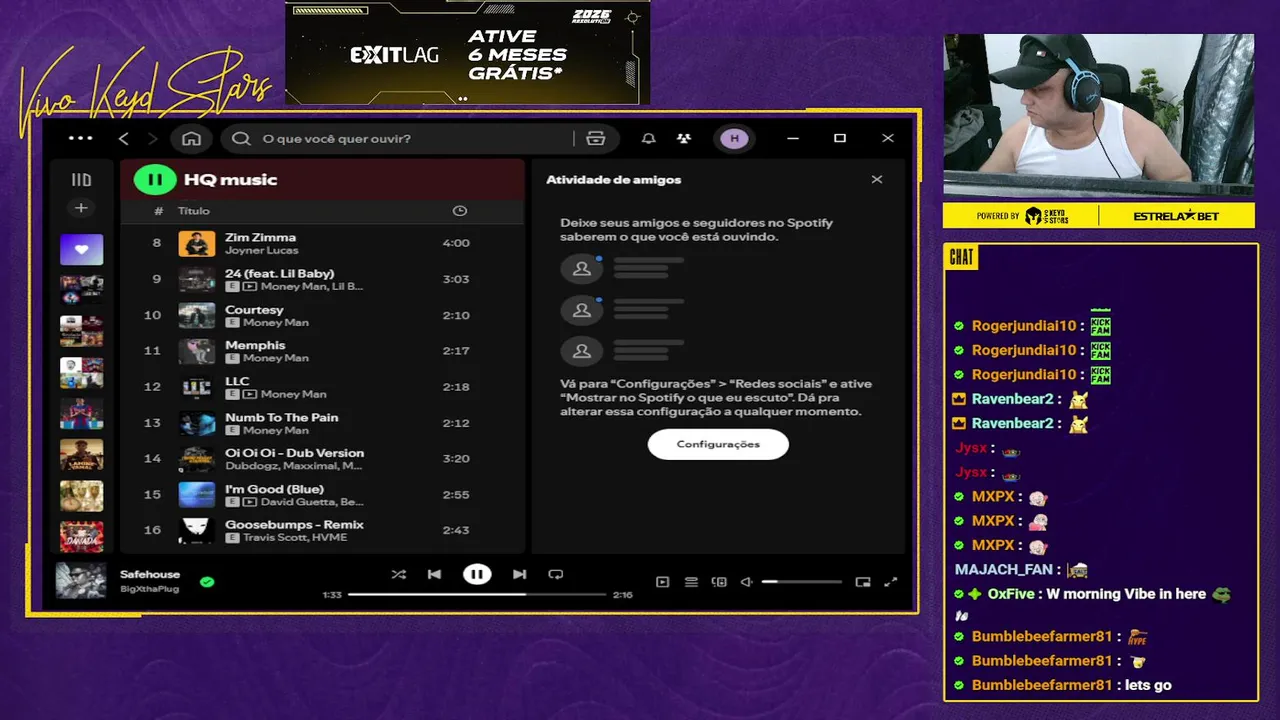Click Bumblebeefarmer81's 'lets go' message
The image size is (1280, 720).
[x=1147, y=685]
